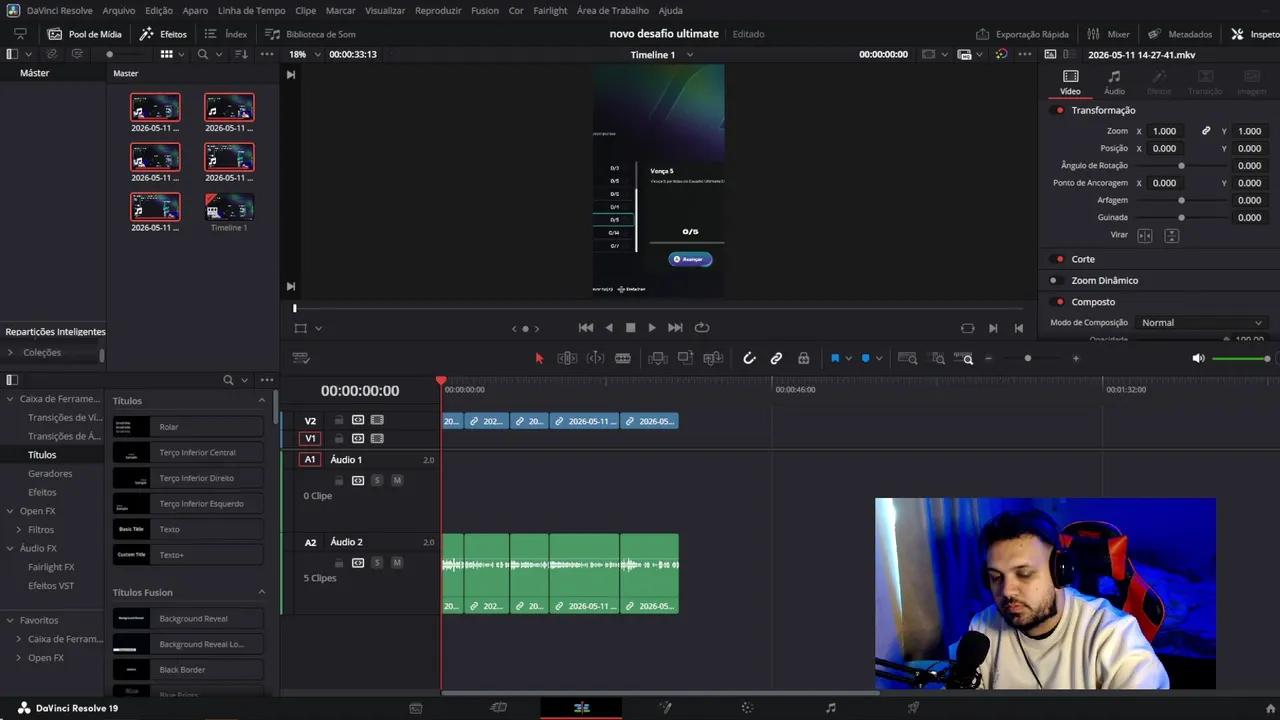Click the minus timeline zoom out button
1280x720 pixels.
tap(989, 358)
